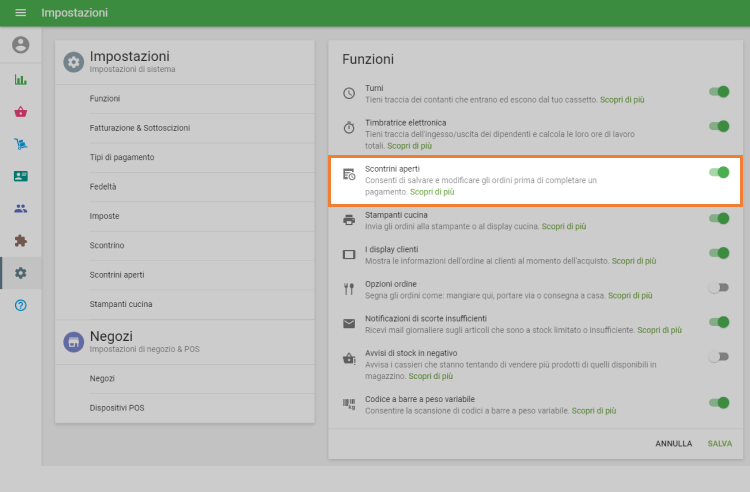
Task: Open the hamburger navigation menu
Action: (x=20, y=13)
